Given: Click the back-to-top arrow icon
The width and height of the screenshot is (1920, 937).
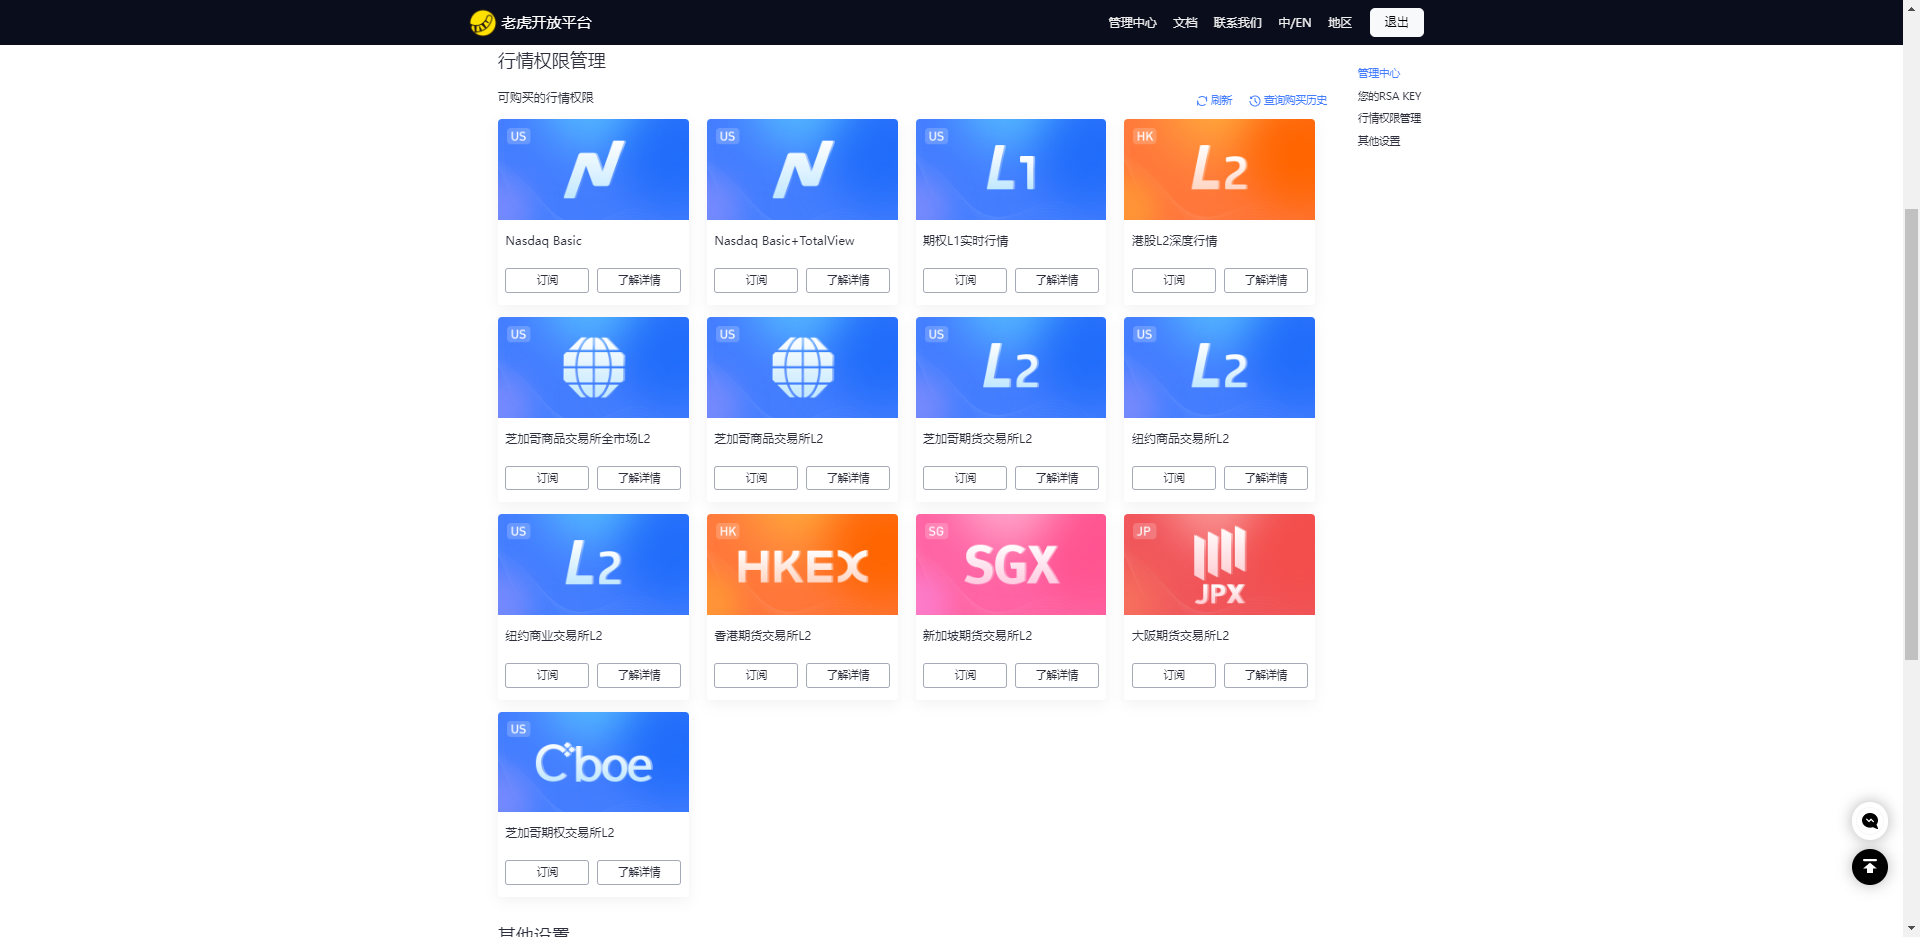Looking at the screenshot, I should click(1869, 867).
